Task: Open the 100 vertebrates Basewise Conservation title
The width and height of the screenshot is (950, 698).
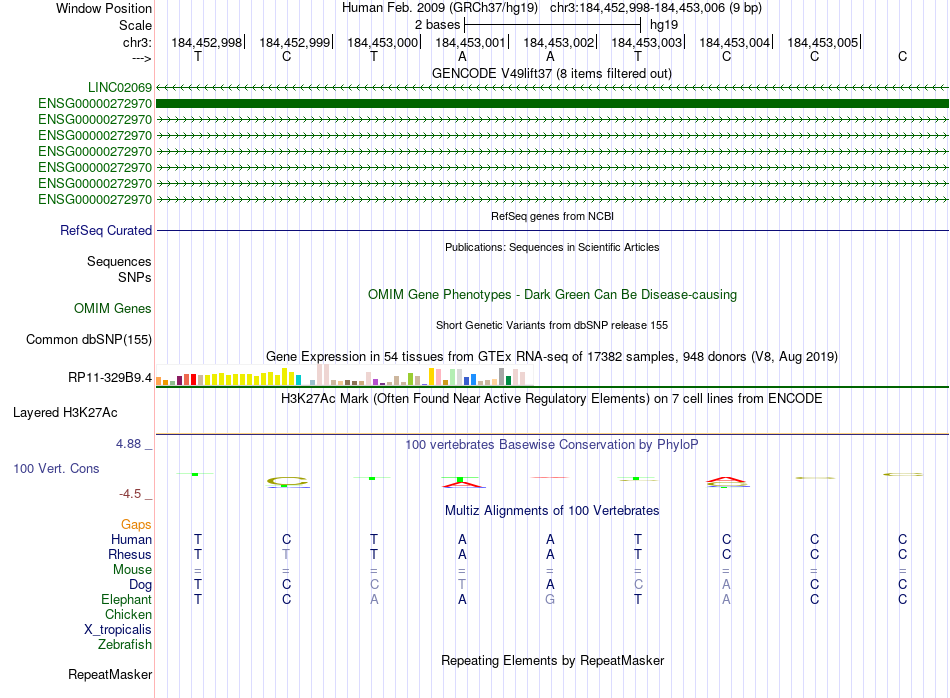Action: 551,444
